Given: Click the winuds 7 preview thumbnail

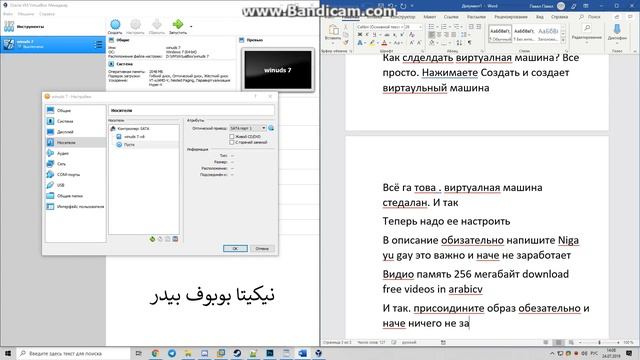Looking at the screenshot, I should coord(278,70).
